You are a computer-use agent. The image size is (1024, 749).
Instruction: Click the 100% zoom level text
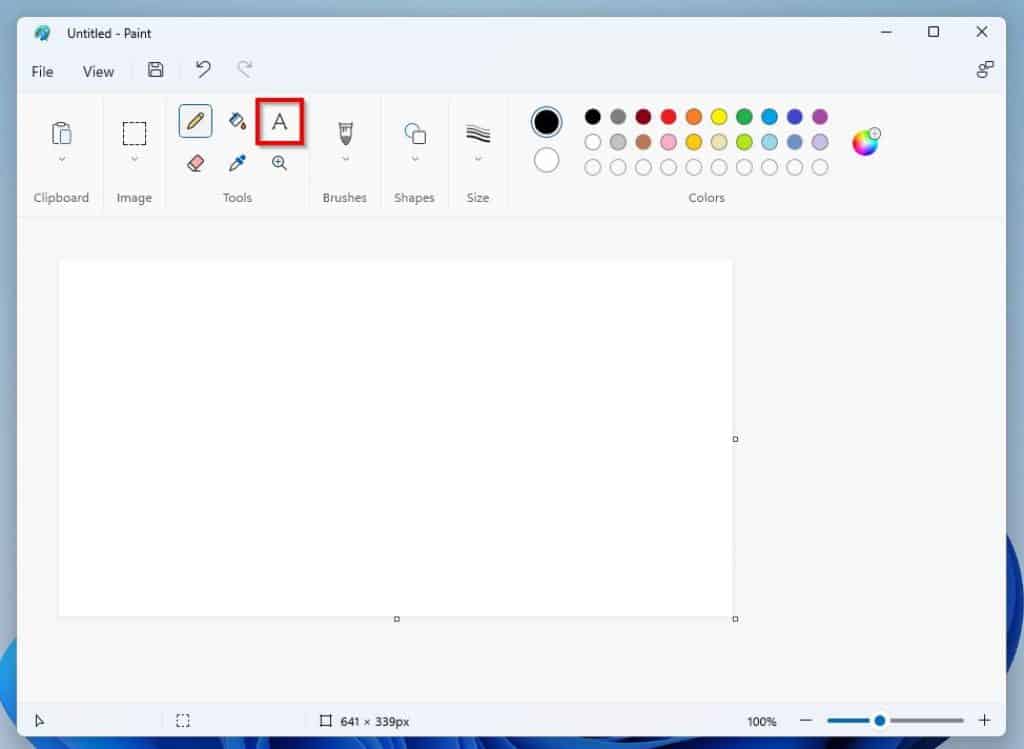pyautogui.click(x=761, y=721)
